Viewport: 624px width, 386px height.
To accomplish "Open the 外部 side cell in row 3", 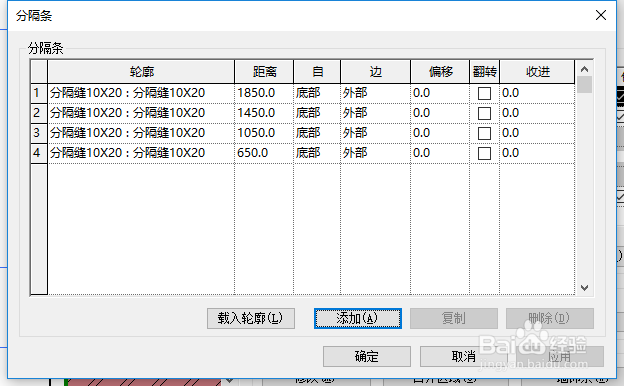I will tap(375, 133).
